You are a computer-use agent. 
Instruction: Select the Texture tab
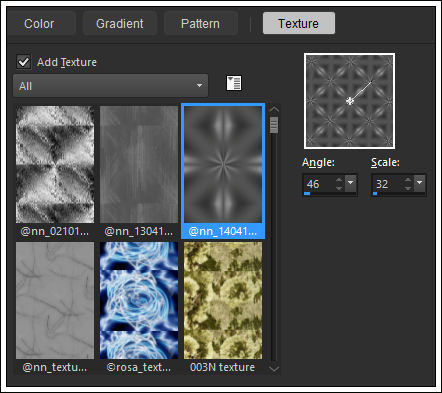click(299, 23)
